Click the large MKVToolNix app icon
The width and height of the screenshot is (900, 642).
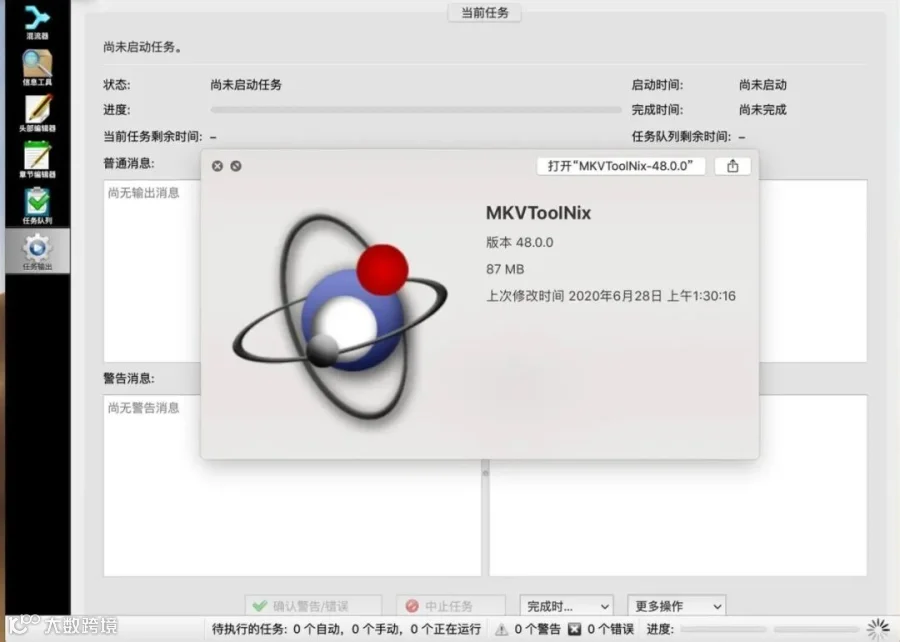[340, 316]
